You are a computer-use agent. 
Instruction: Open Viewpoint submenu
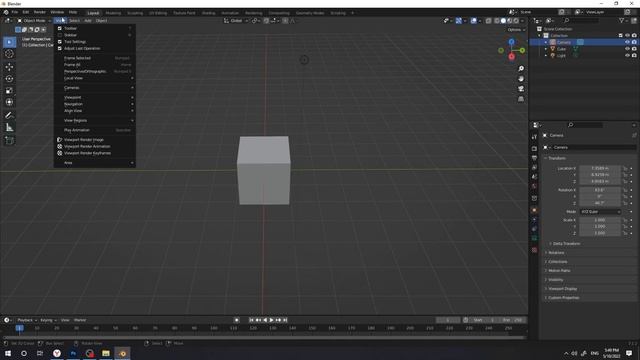point(95,98)
